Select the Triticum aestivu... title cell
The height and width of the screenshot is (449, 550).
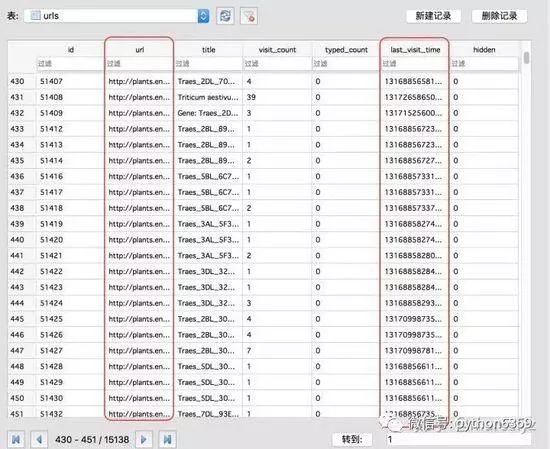(x=208, y=97)
